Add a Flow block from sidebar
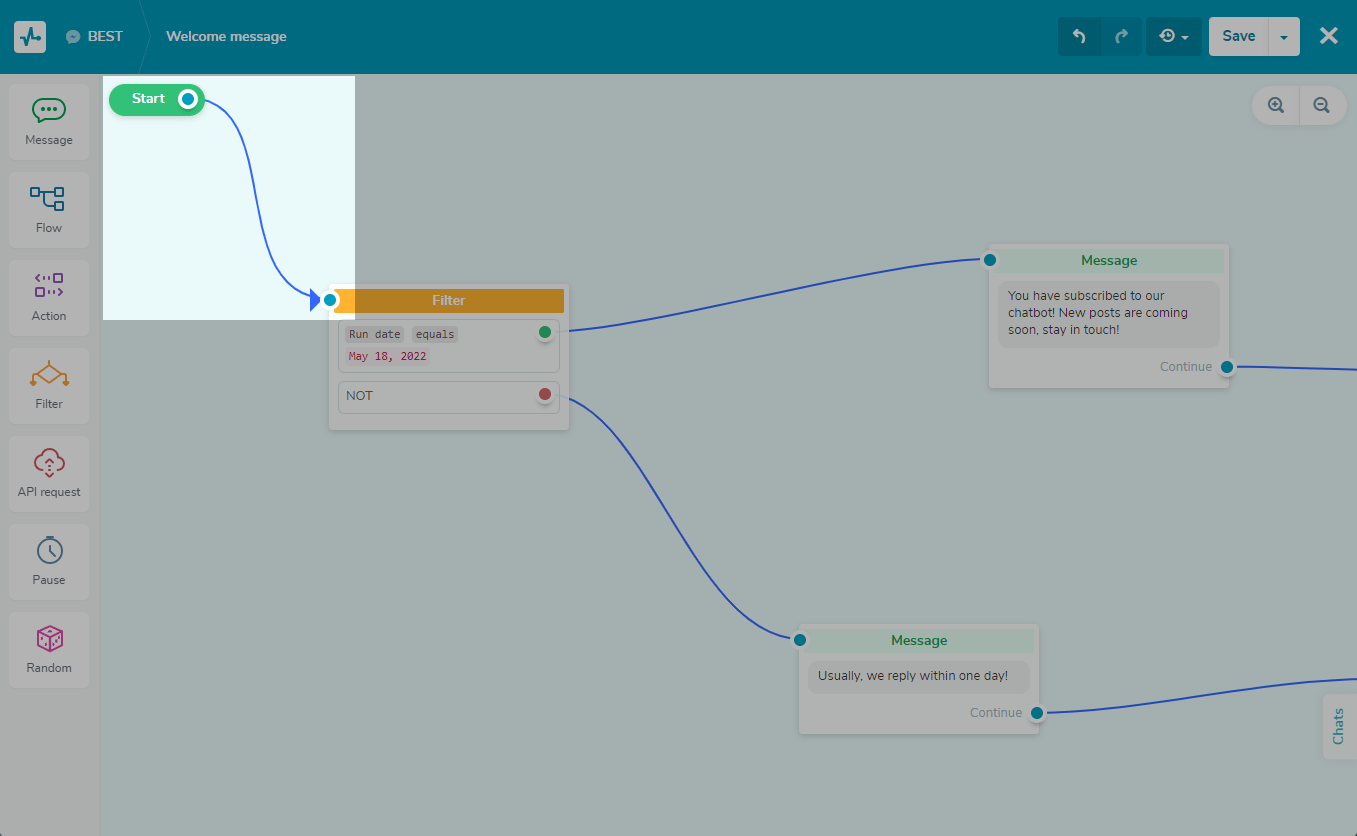 pyautogui.click(x=49, y=210)
